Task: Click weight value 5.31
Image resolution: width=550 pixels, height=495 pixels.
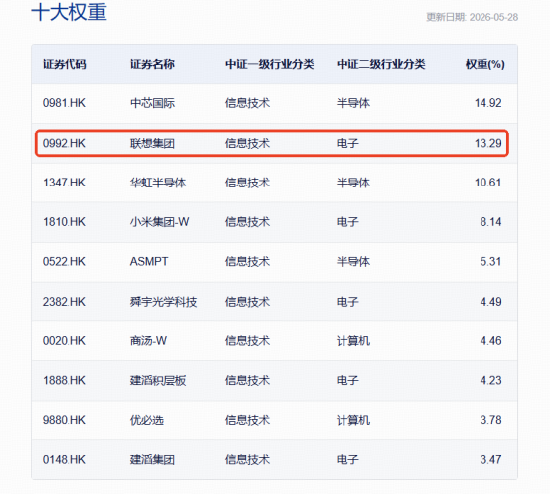Action: click(491, 262)
